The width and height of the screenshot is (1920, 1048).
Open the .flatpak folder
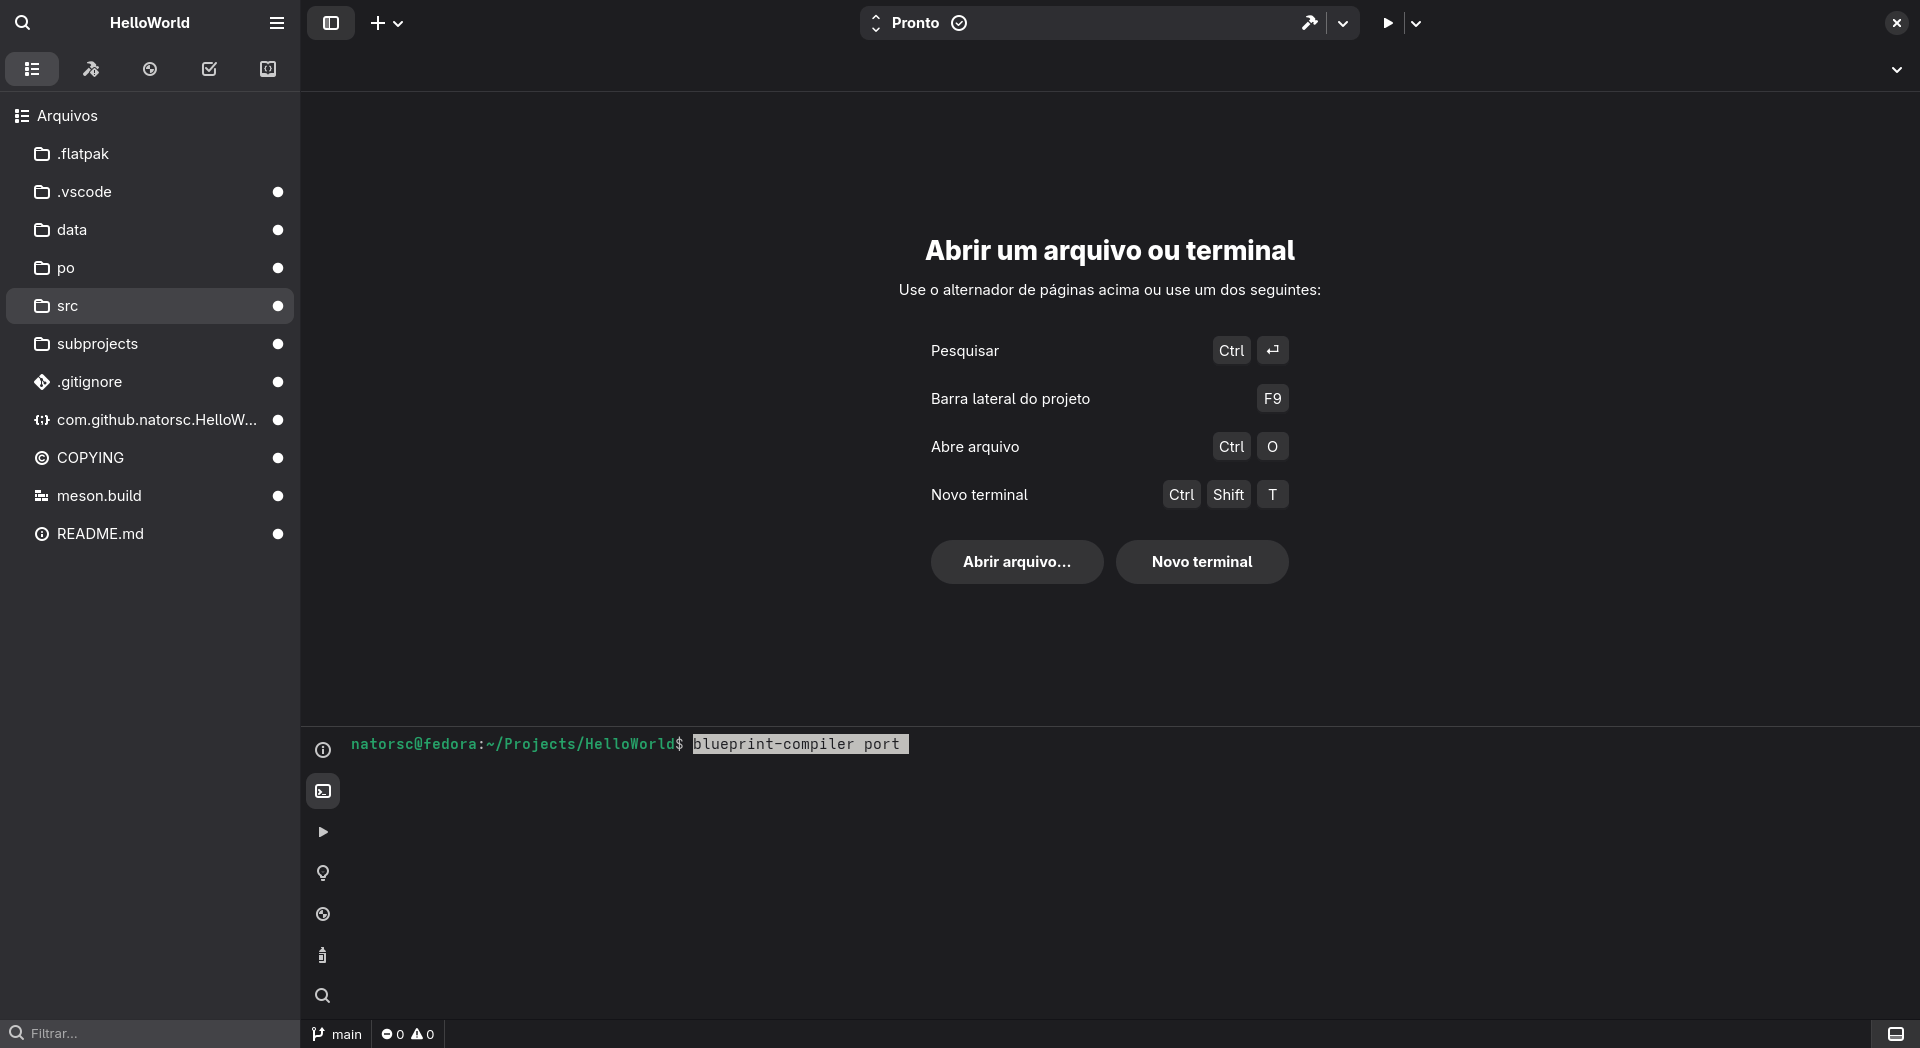[150, 154]
